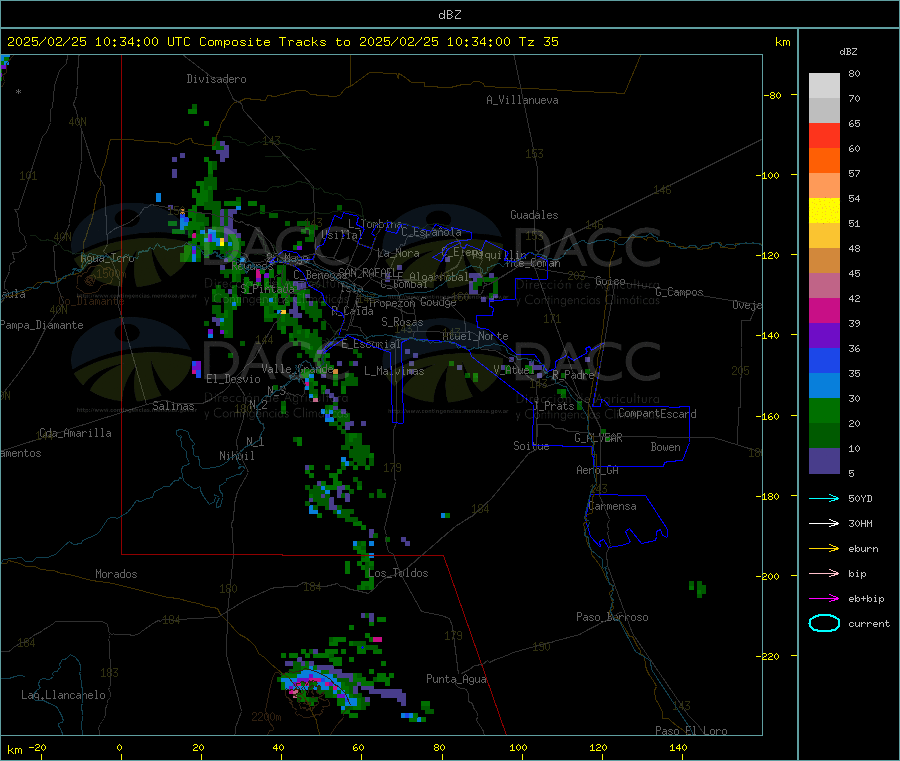Screen dimensions: 900x761
Task: Click the pink bip arrow in legend
Action: pyautogui.click(x=824, y=573)
